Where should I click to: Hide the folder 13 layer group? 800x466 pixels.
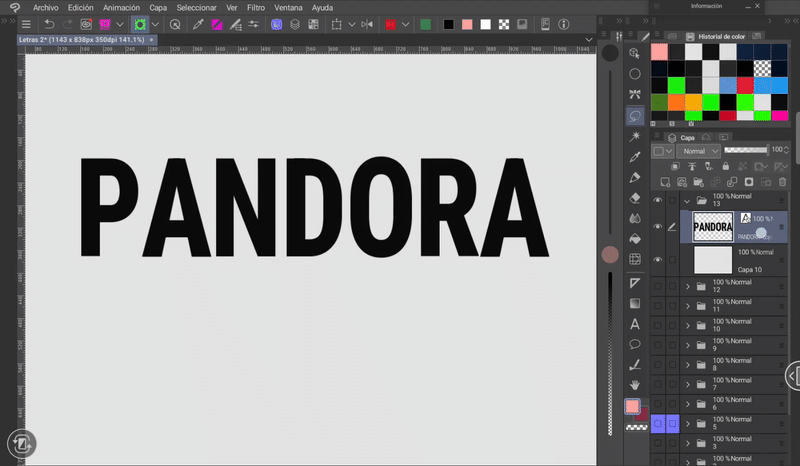coord(658,200)
